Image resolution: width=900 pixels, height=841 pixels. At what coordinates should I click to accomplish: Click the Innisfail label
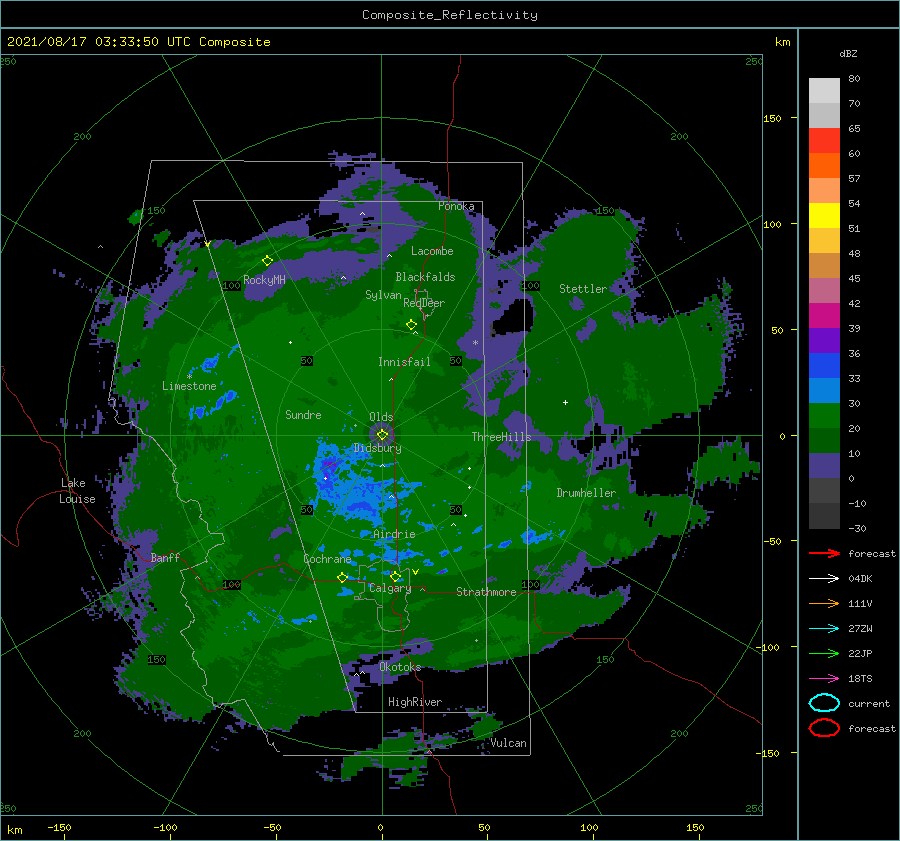click(x=404, y=362)
